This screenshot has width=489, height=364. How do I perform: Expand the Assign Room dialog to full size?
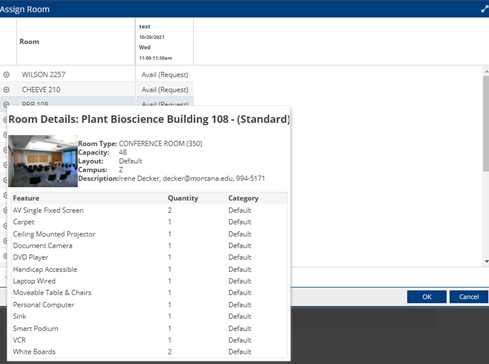484,9
